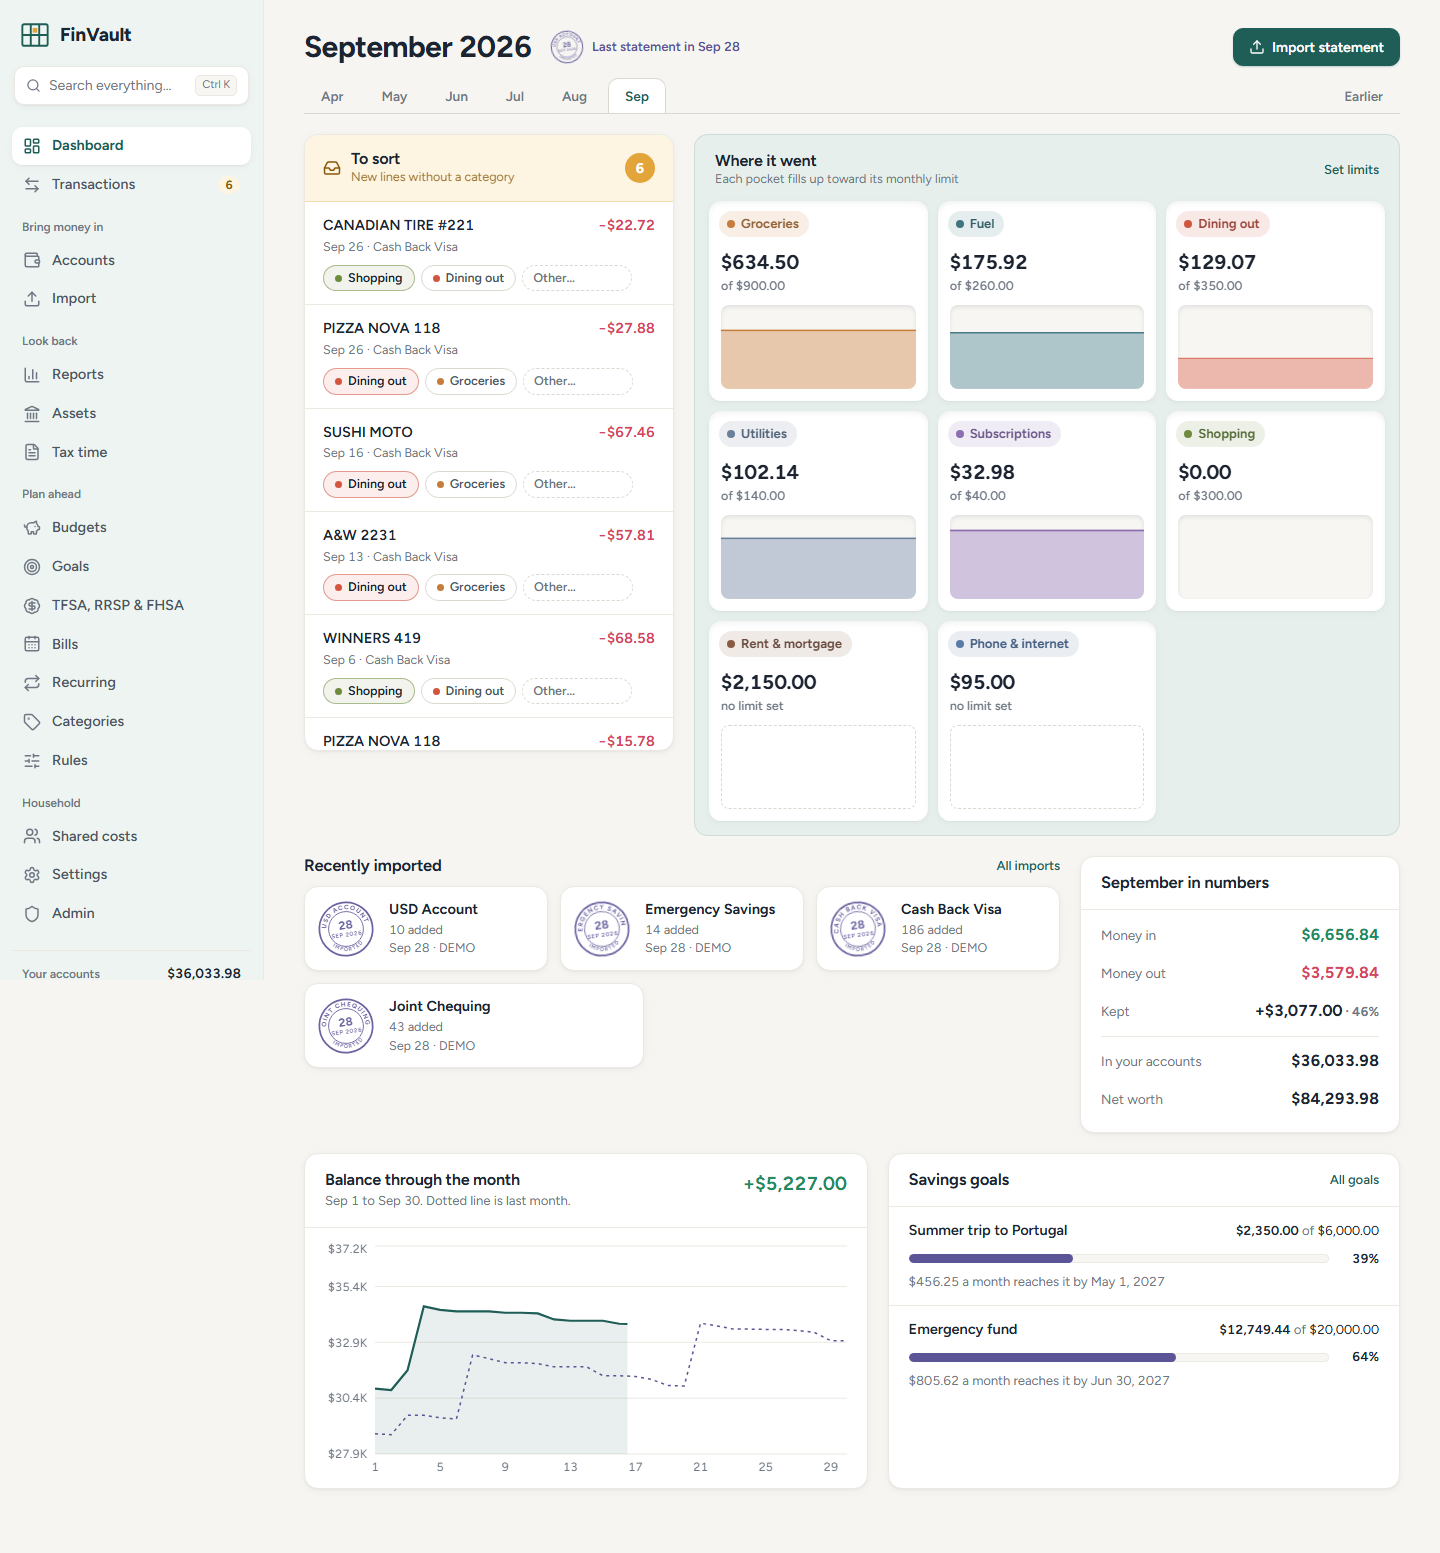Open Other… categories for SUSHI MOTO
The image size is (1440, 1553).
pos(578,484)
